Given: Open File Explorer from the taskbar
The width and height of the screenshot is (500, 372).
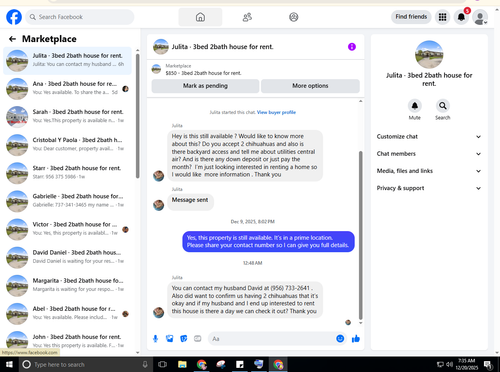Looking at the screenshot, I should click(182, 364).
